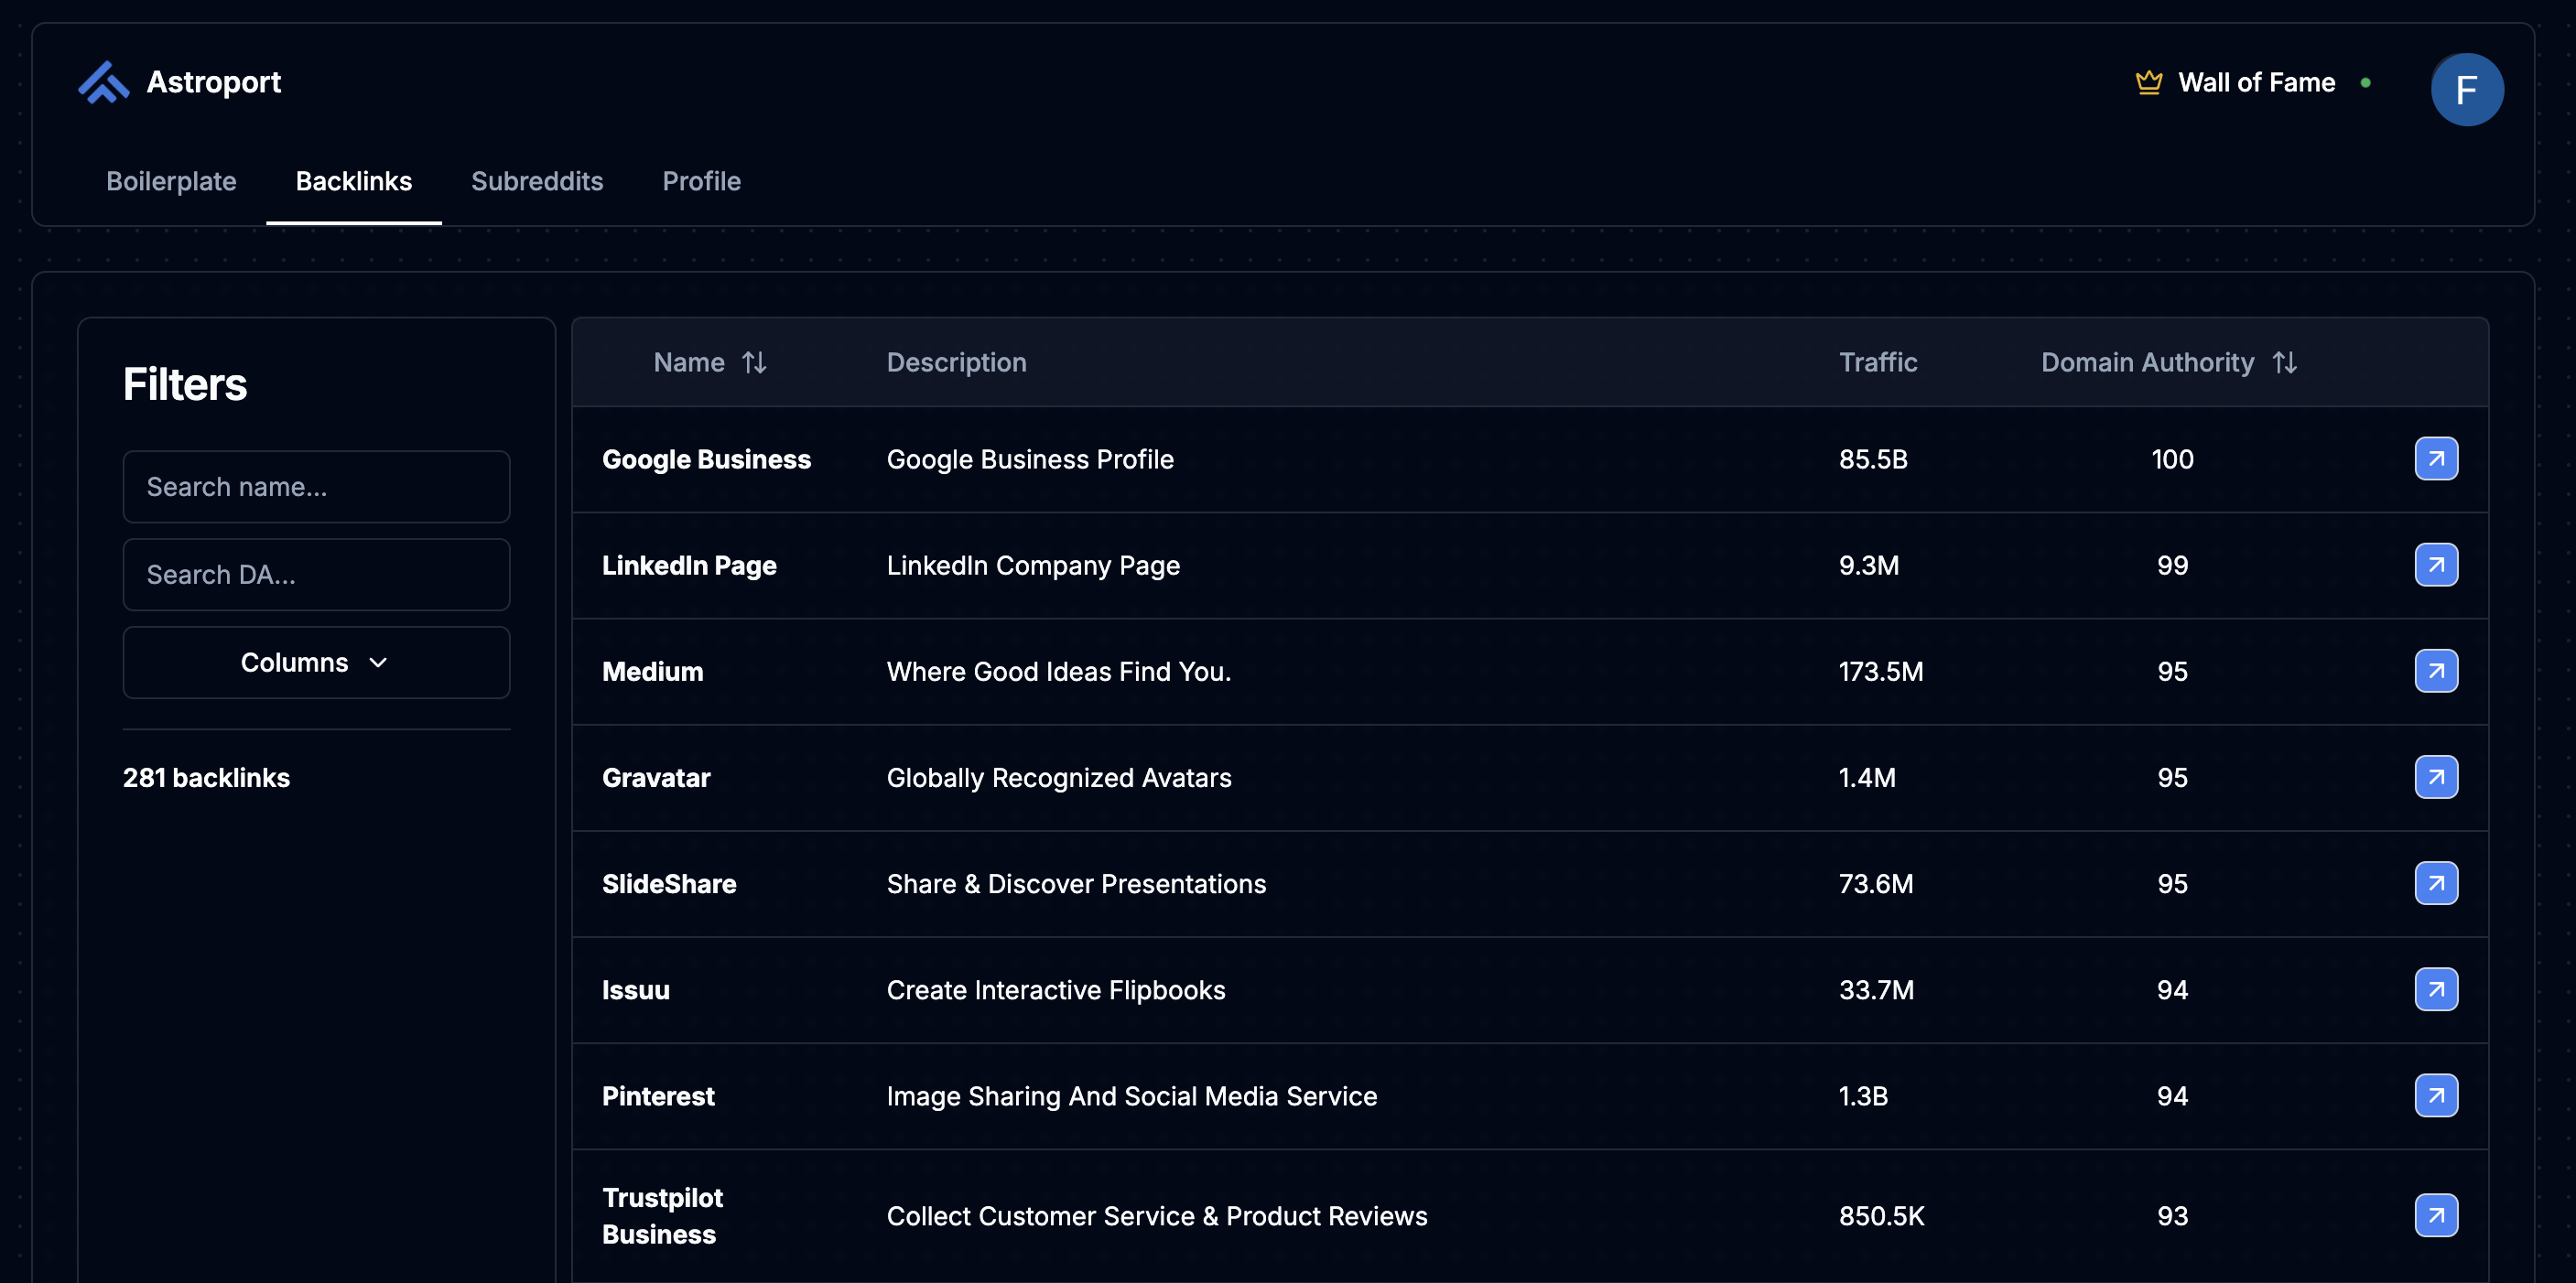Open the Profile tab
Screen dimensions: 2576x1283
pyautogui.click(x=702, y=181)
